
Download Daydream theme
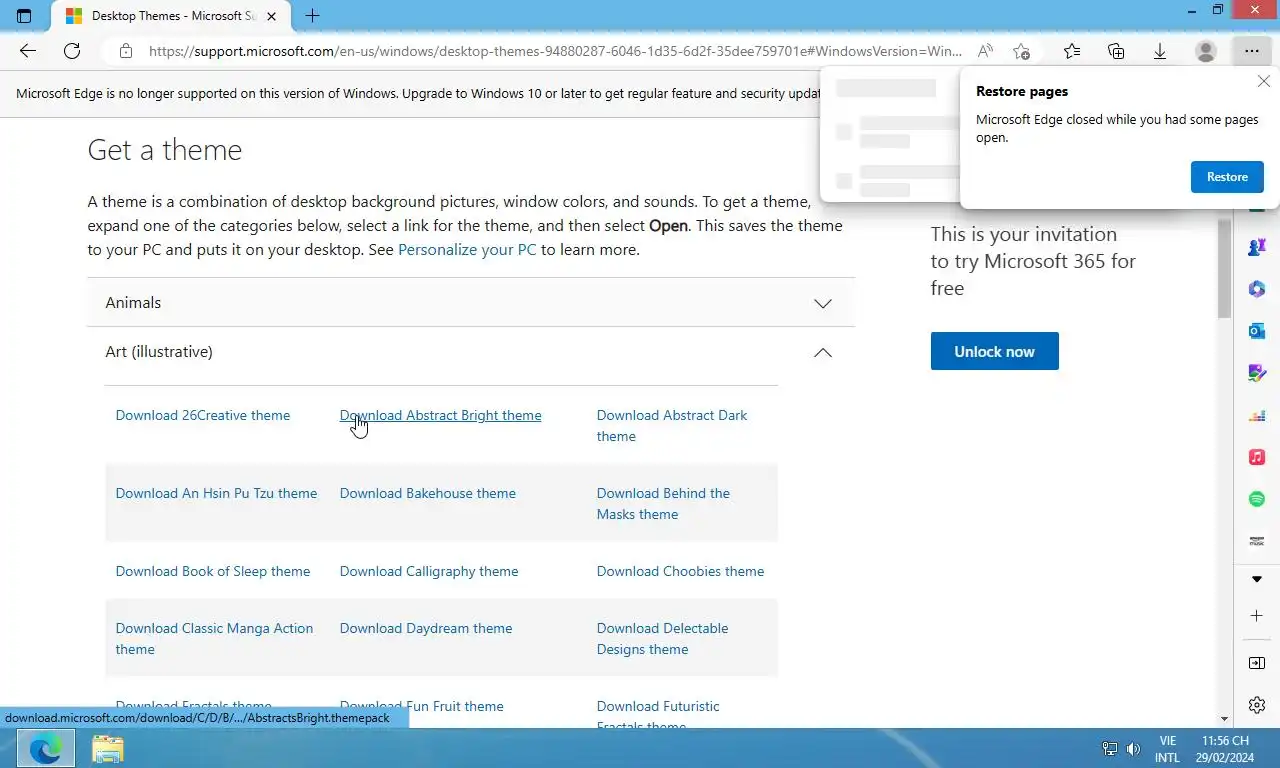426,628
